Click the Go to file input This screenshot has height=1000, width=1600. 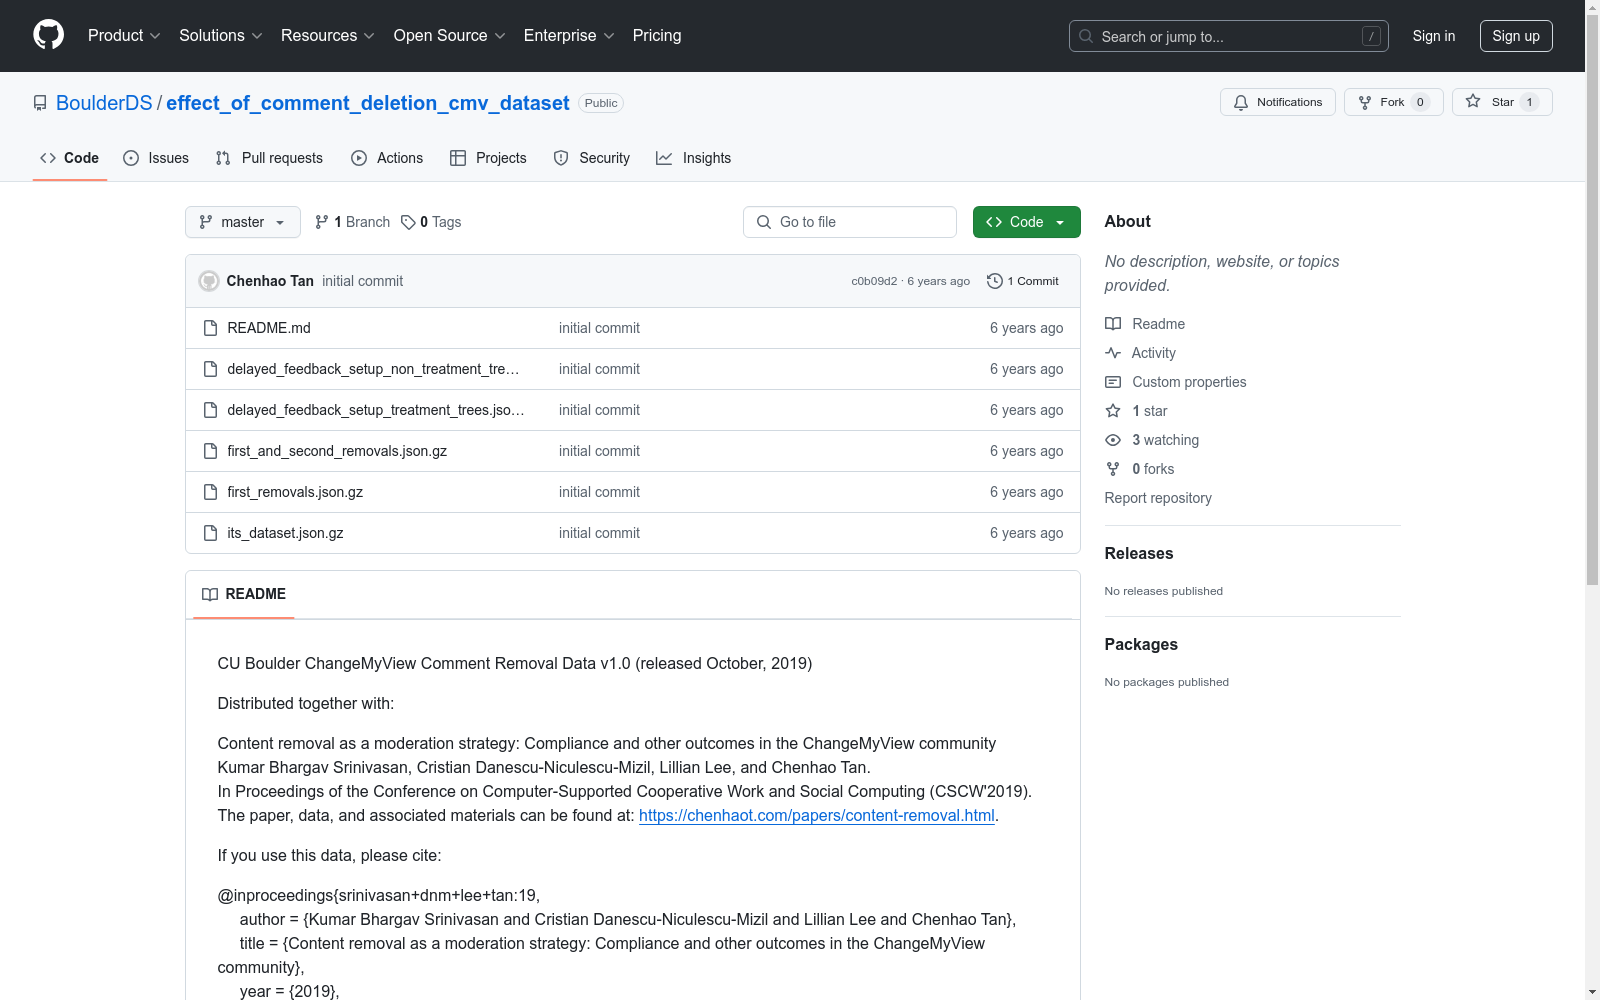tap(850, 222)
